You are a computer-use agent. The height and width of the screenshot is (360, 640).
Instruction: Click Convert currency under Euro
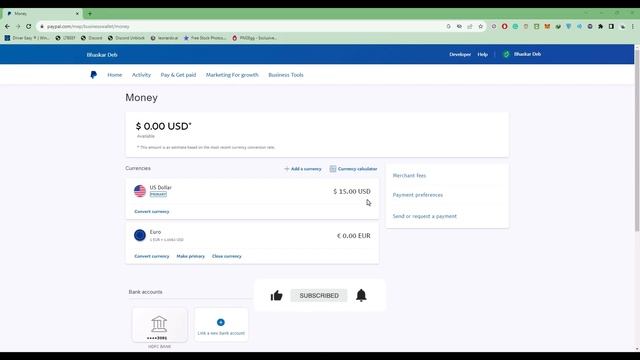(151, 256)
